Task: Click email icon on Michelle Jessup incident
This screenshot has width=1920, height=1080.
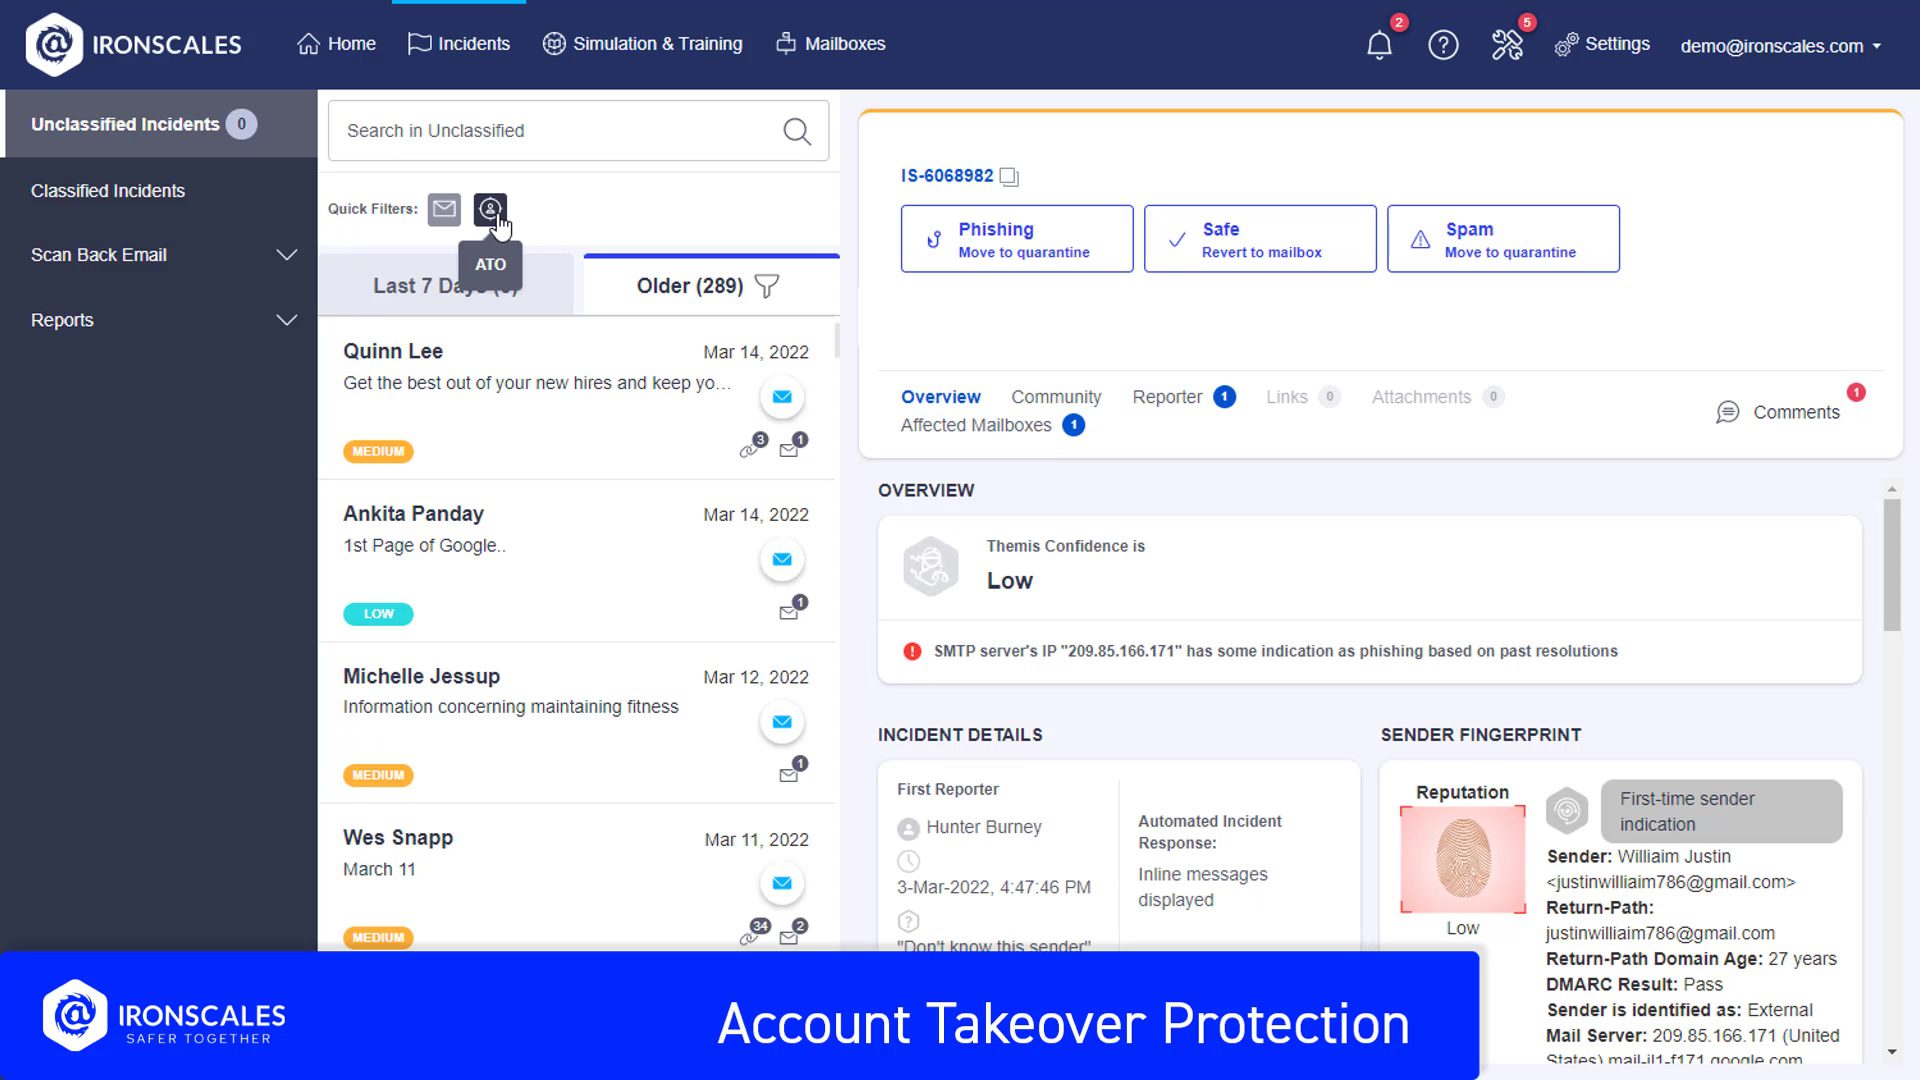Action: tap(782, 722)
